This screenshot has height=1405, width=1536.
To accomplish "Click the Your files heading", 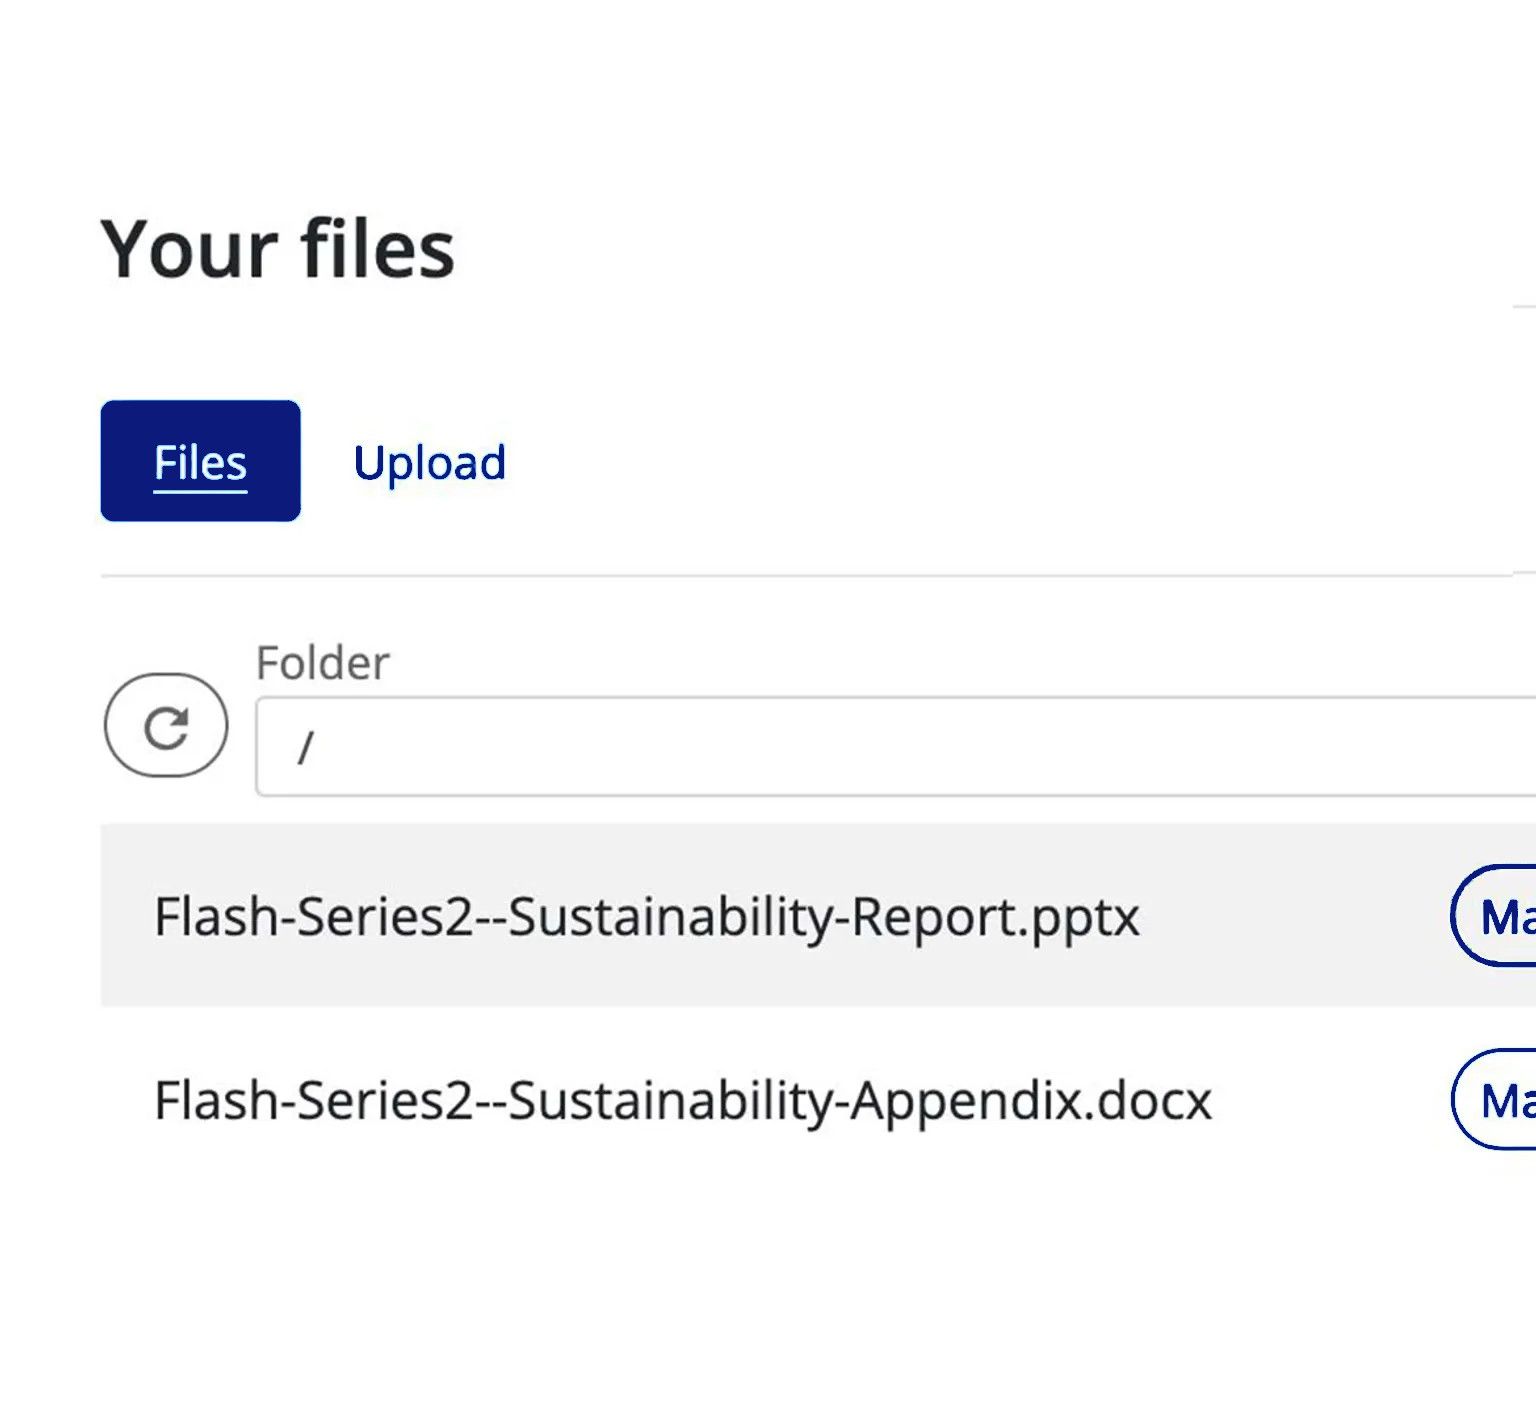I will coord(278,248).
